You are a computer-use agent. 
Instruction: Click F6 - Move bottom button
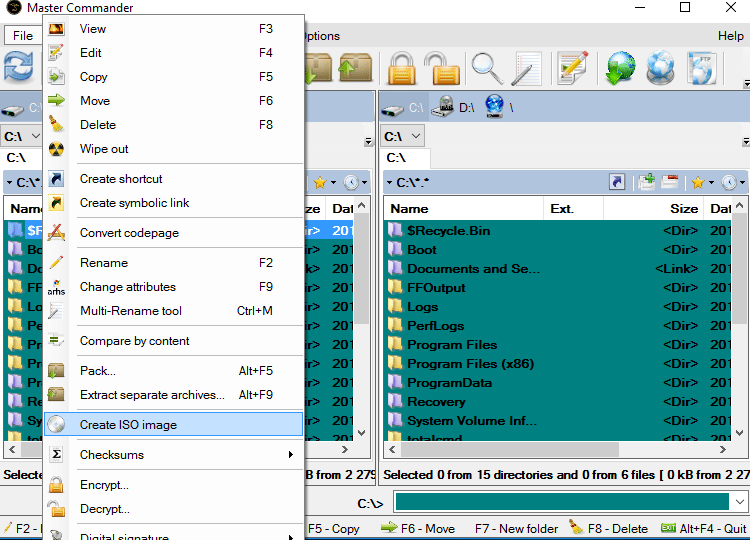418,528
